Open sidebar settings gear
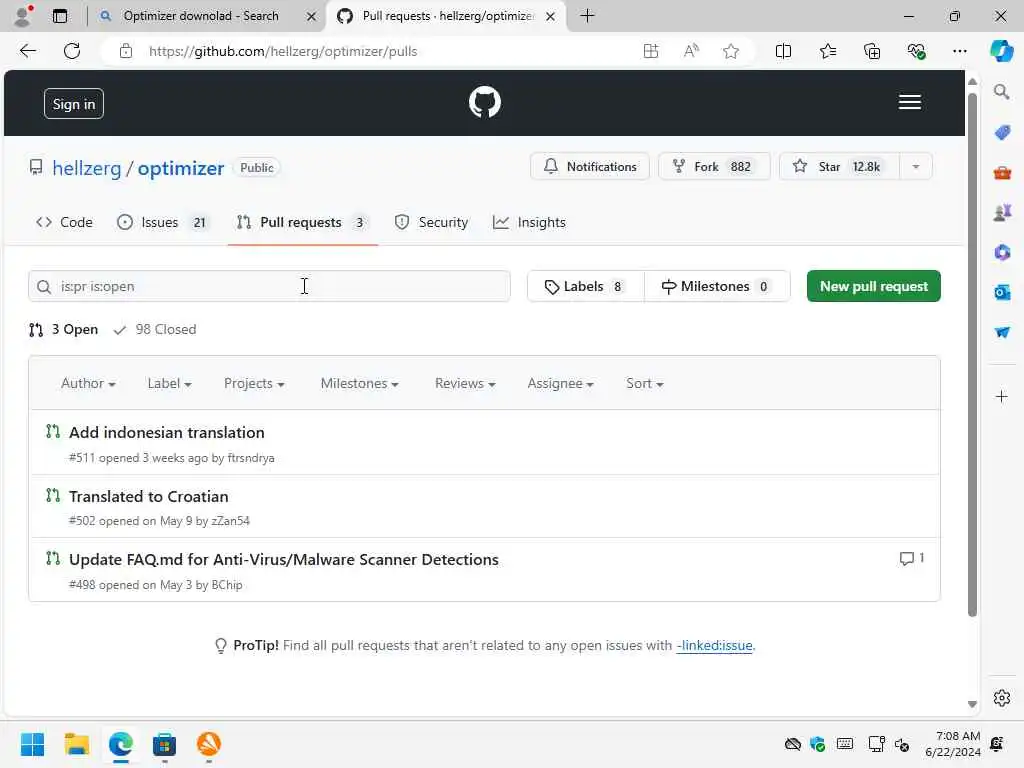The image size is (1024, 768). [x=1002, y=698]
